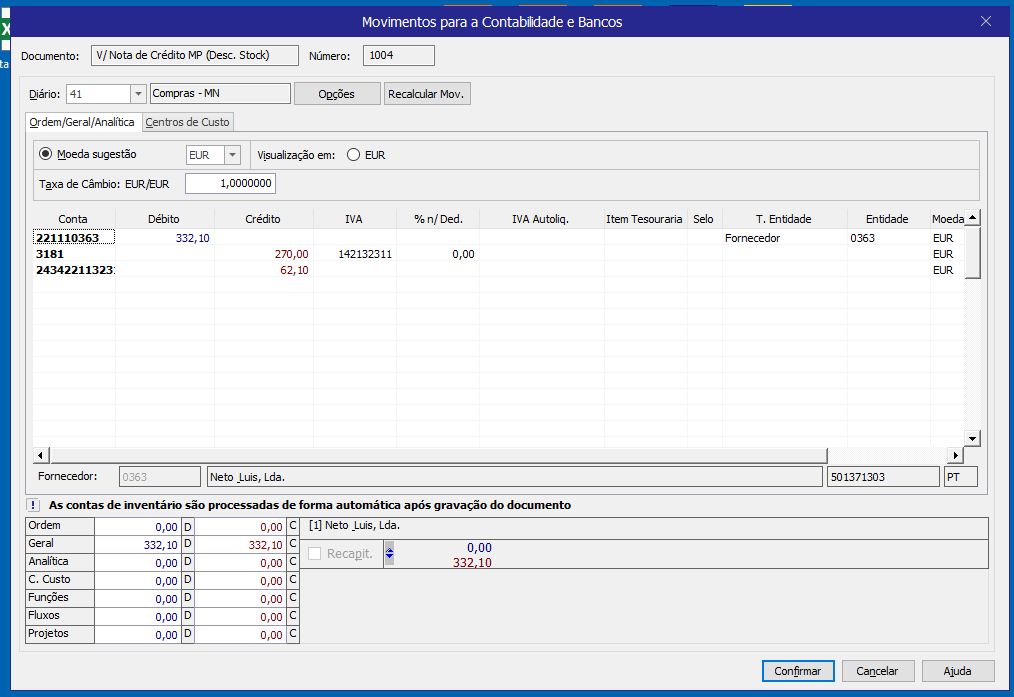Tick the Recapit. checkbox
1014x697 pixels.
(x=315, y=554)
